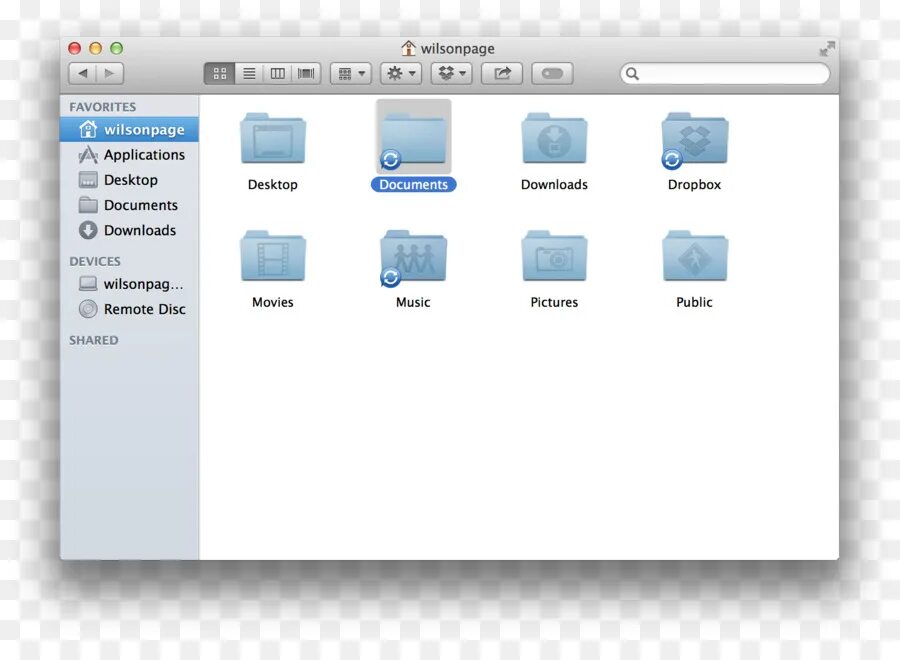Click the Edit Tags toggle button
Image resolution: width=900 pixels, height=660 pixels.
click(552, 73)
